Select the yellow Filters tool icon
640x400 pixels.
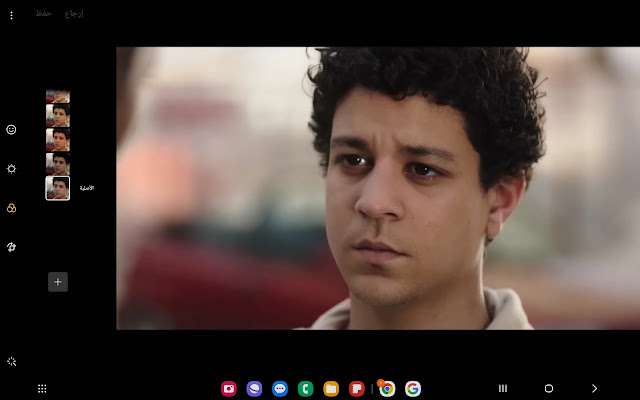click(11, 208)
